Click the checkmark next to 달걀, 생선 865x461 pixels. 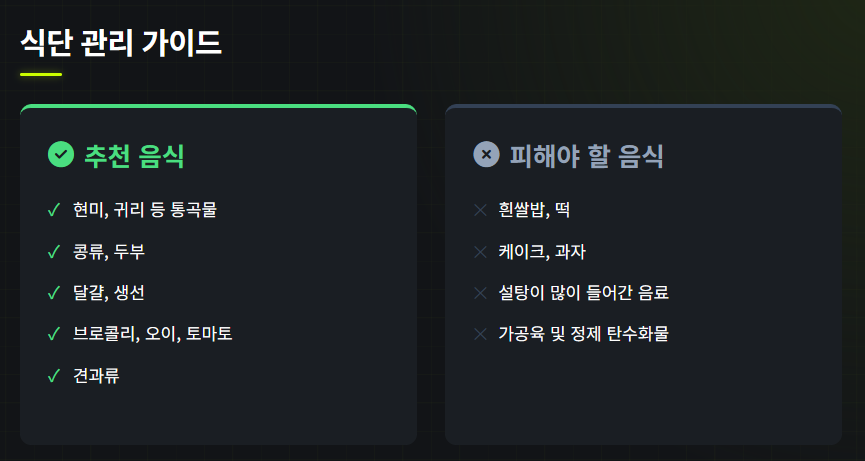[54, 293]
